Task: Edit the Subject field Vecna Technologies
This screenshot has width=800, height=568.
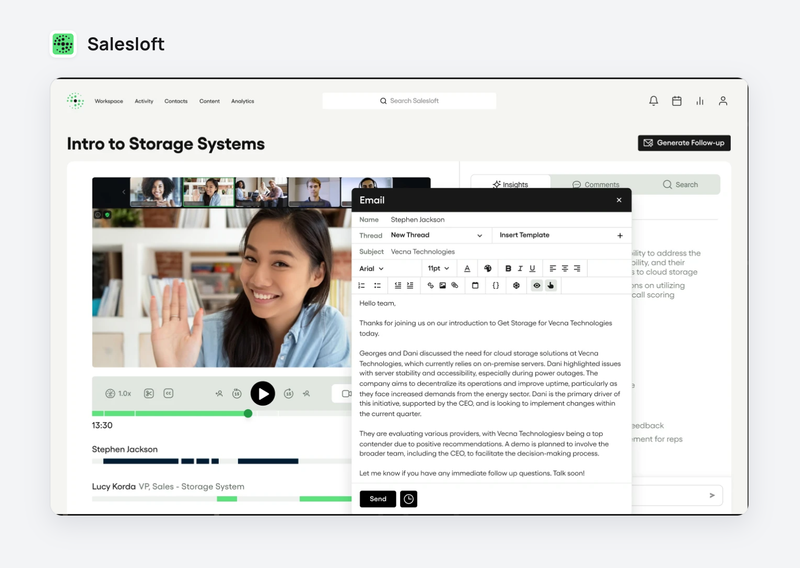Action: click(x=491, y=252)
